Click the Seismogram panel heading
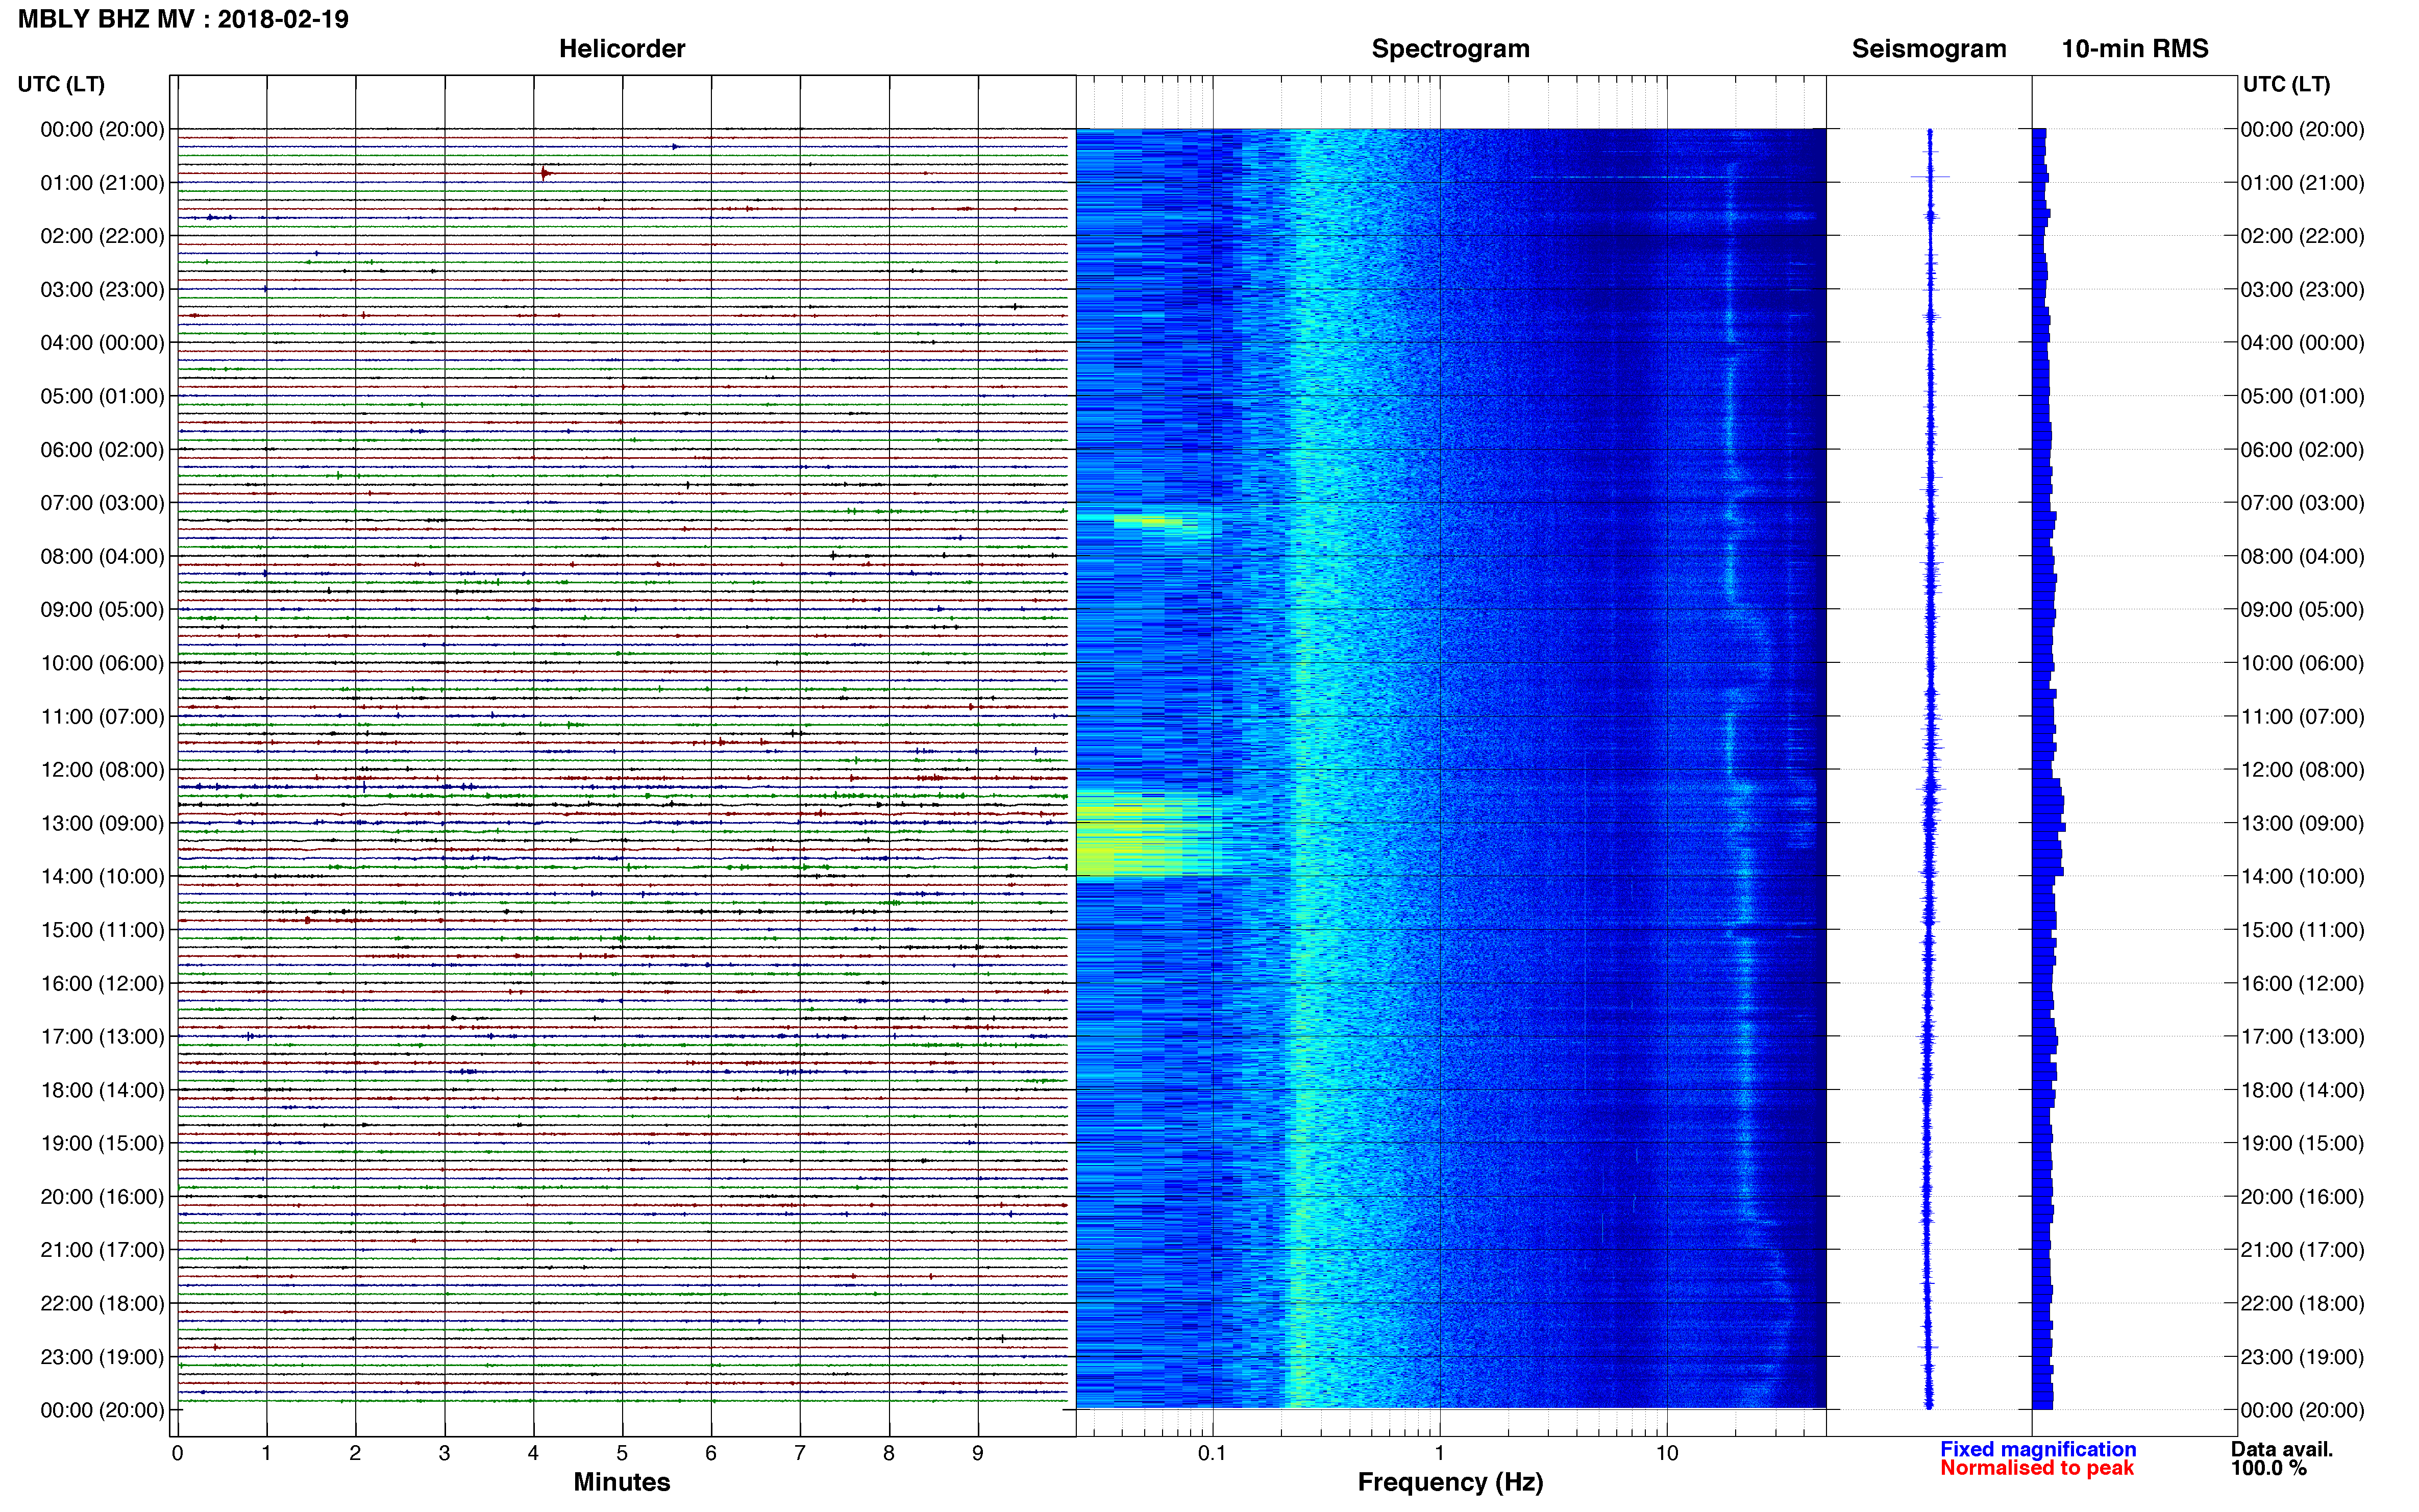The image size is (2419, 1512). point(1928,49)
